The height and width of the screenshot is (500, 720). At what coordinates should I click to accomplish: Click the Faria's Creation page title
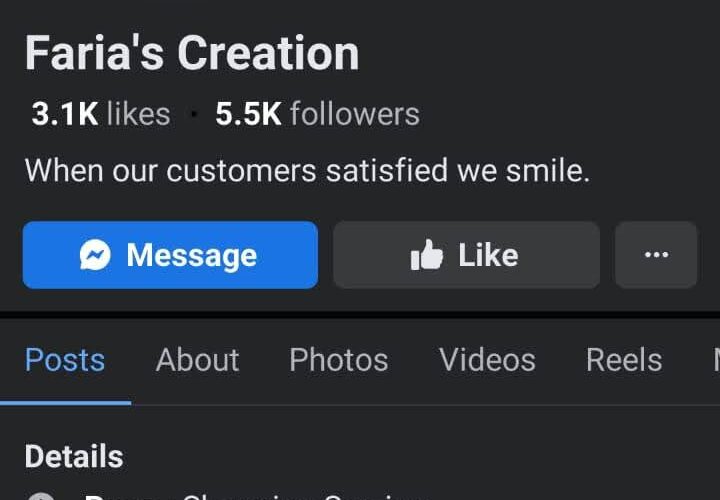[192, 53]
